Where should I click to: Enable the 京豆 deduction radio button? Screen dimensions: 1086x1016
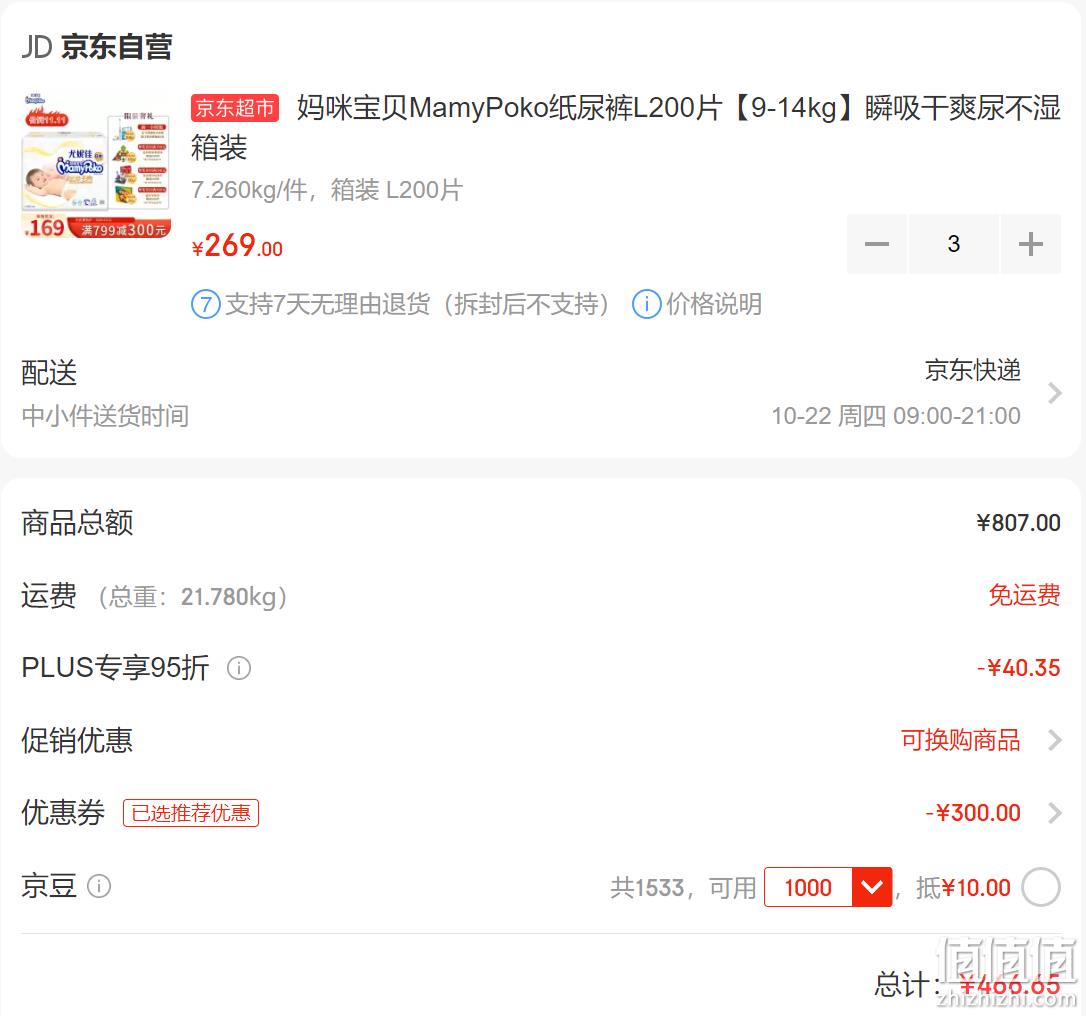(x=1041, y=887)
